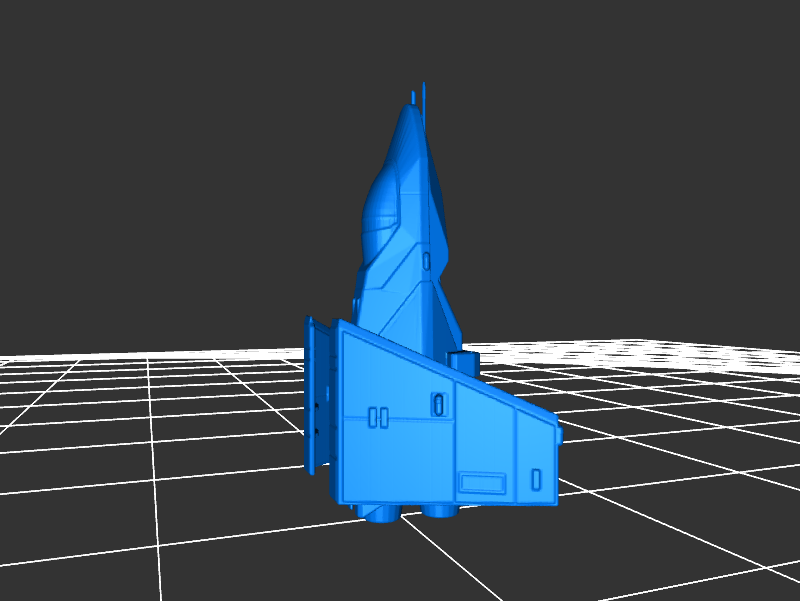
Task: Select the small slot on the upper hull
Action: pos(427,260)
